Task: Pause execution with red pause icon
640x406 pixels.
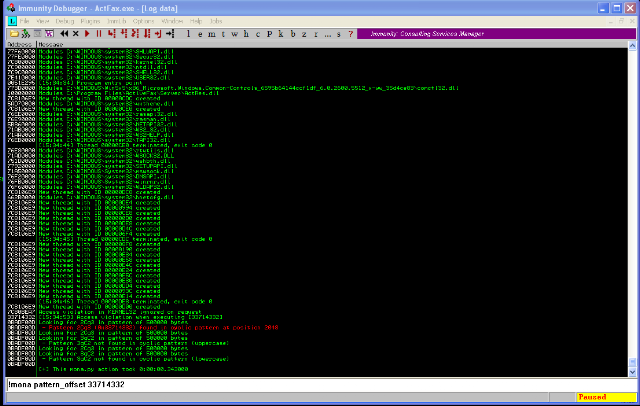Action: click(x=99, y=34)
